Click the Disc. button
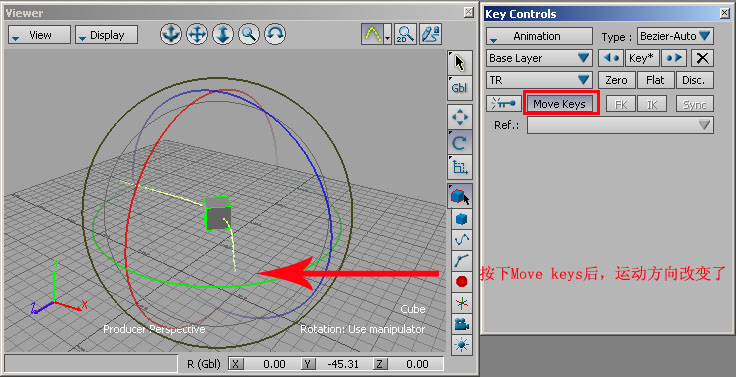The height and width of the screenshot is (377, 736). click(694, 80)
